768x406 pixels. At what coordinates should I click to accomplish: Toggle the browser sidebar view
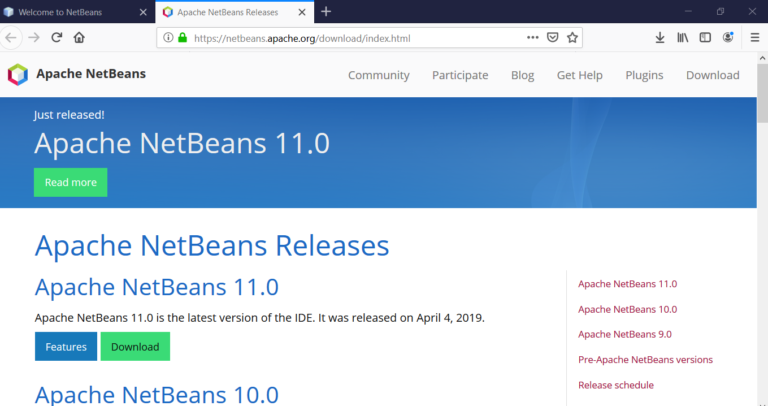[705, 38]
